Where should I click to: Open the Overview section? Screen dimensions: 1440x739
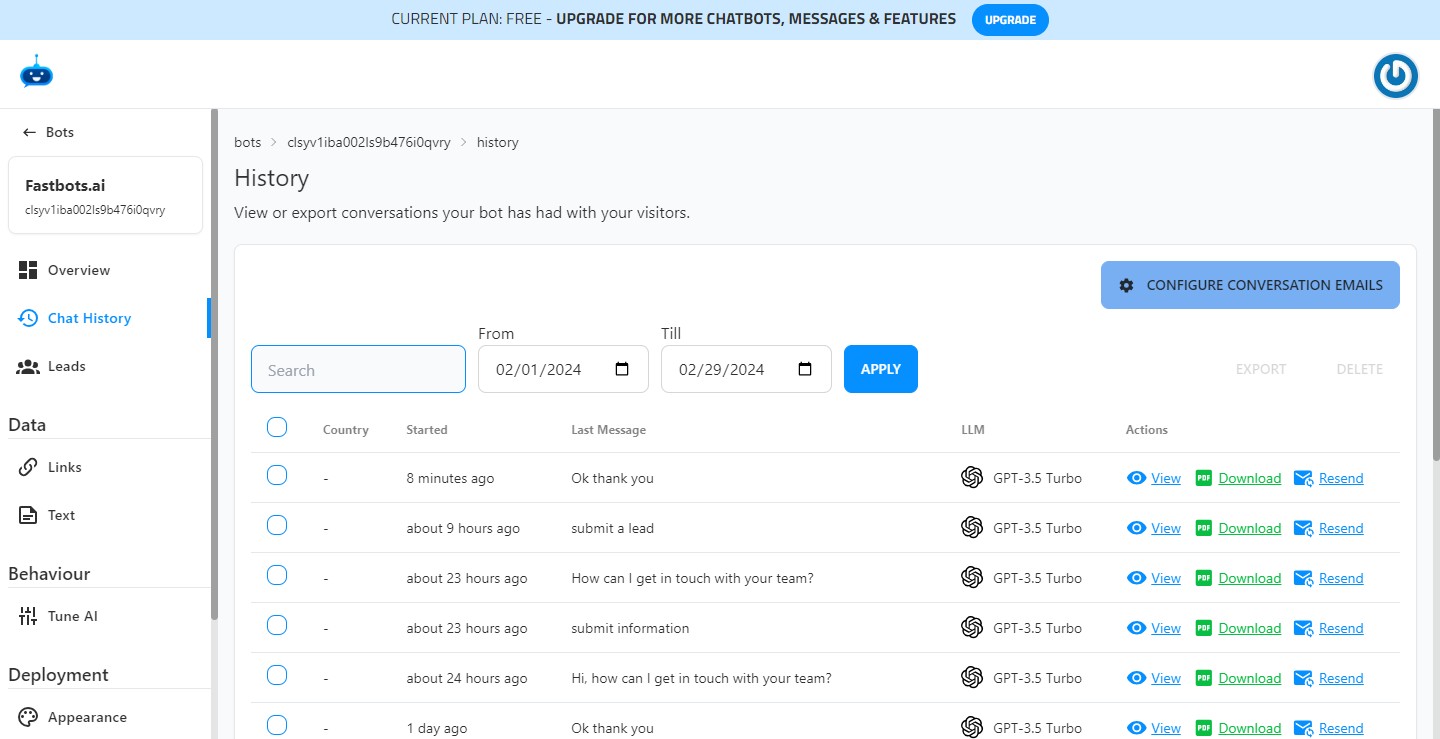(79, 270)
